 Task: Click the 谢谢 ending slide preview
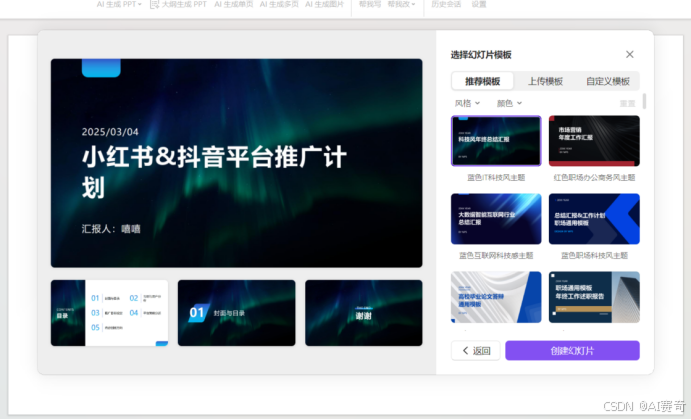coord(364,313)
